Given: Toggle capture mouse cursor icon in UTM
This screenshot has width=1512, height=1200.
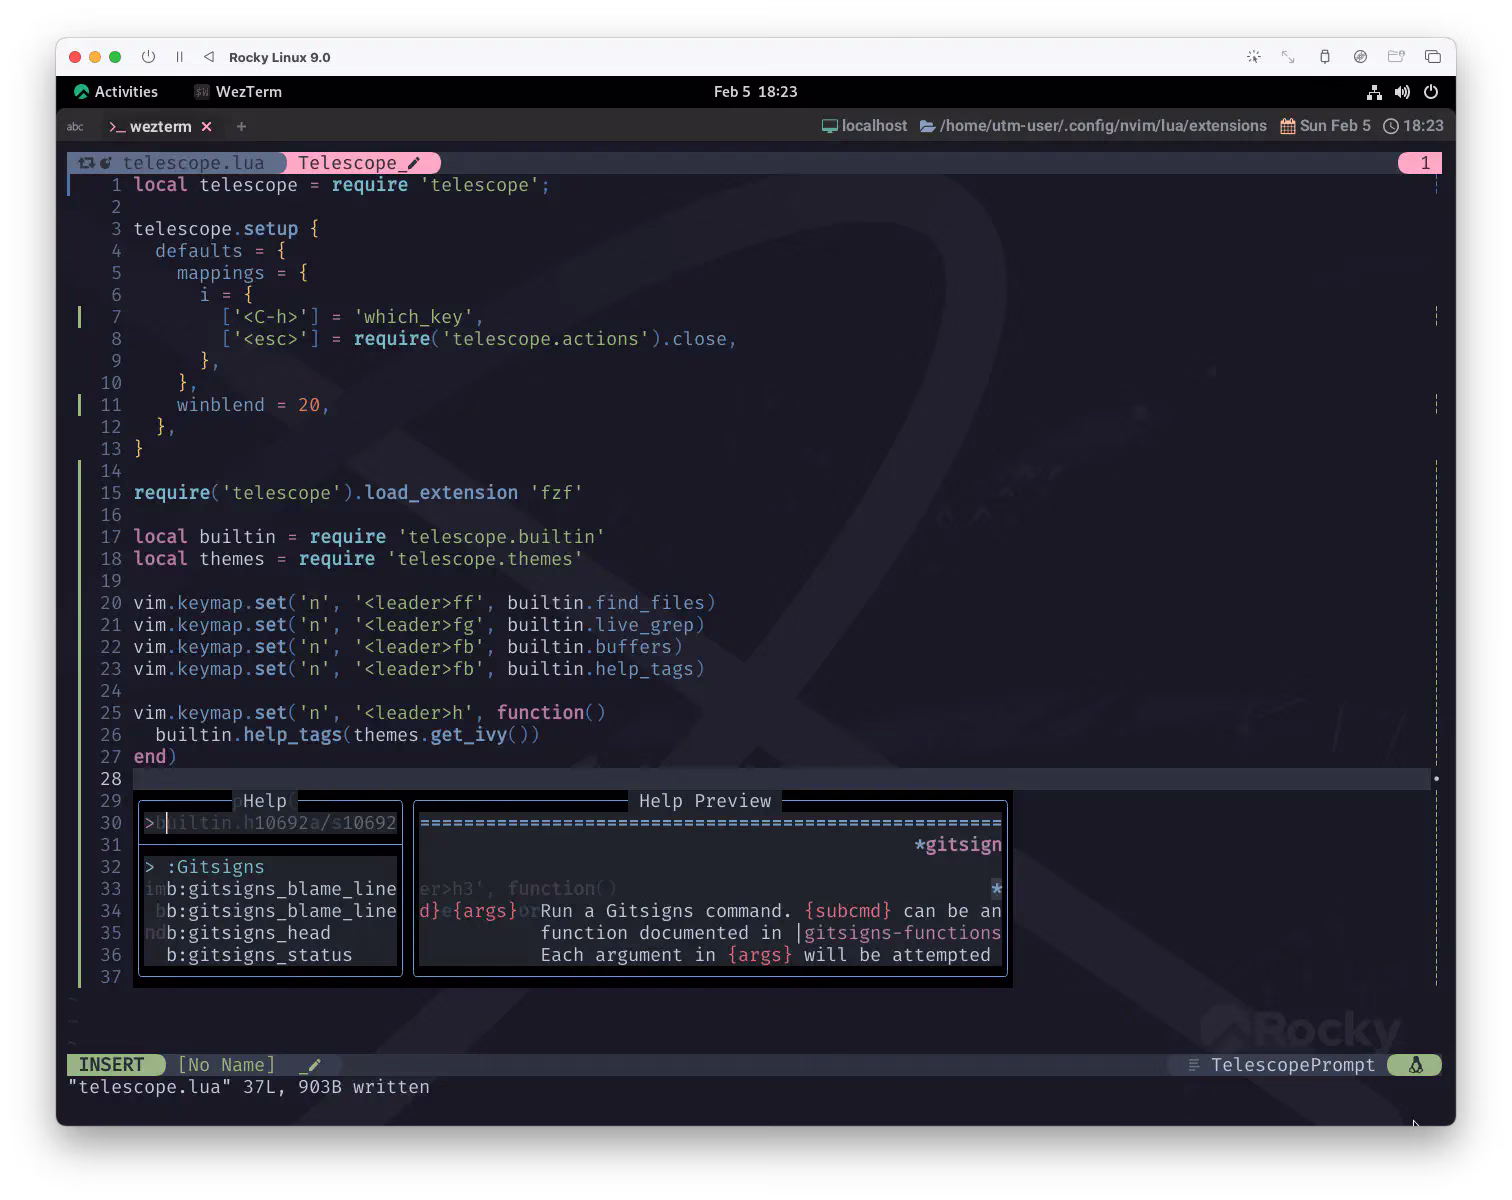Looking at the screenshot, I should 1254,57.
